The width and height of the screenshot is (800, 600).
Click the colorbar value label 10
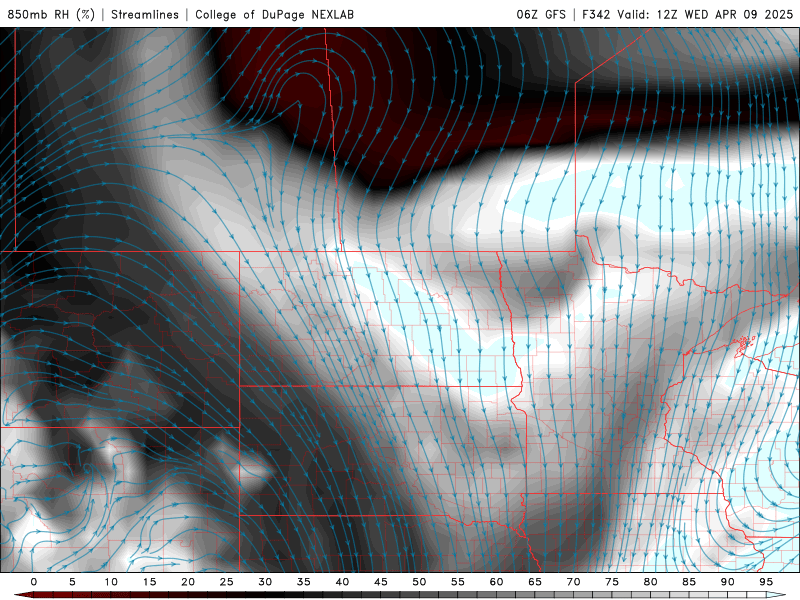pos(111,582)
